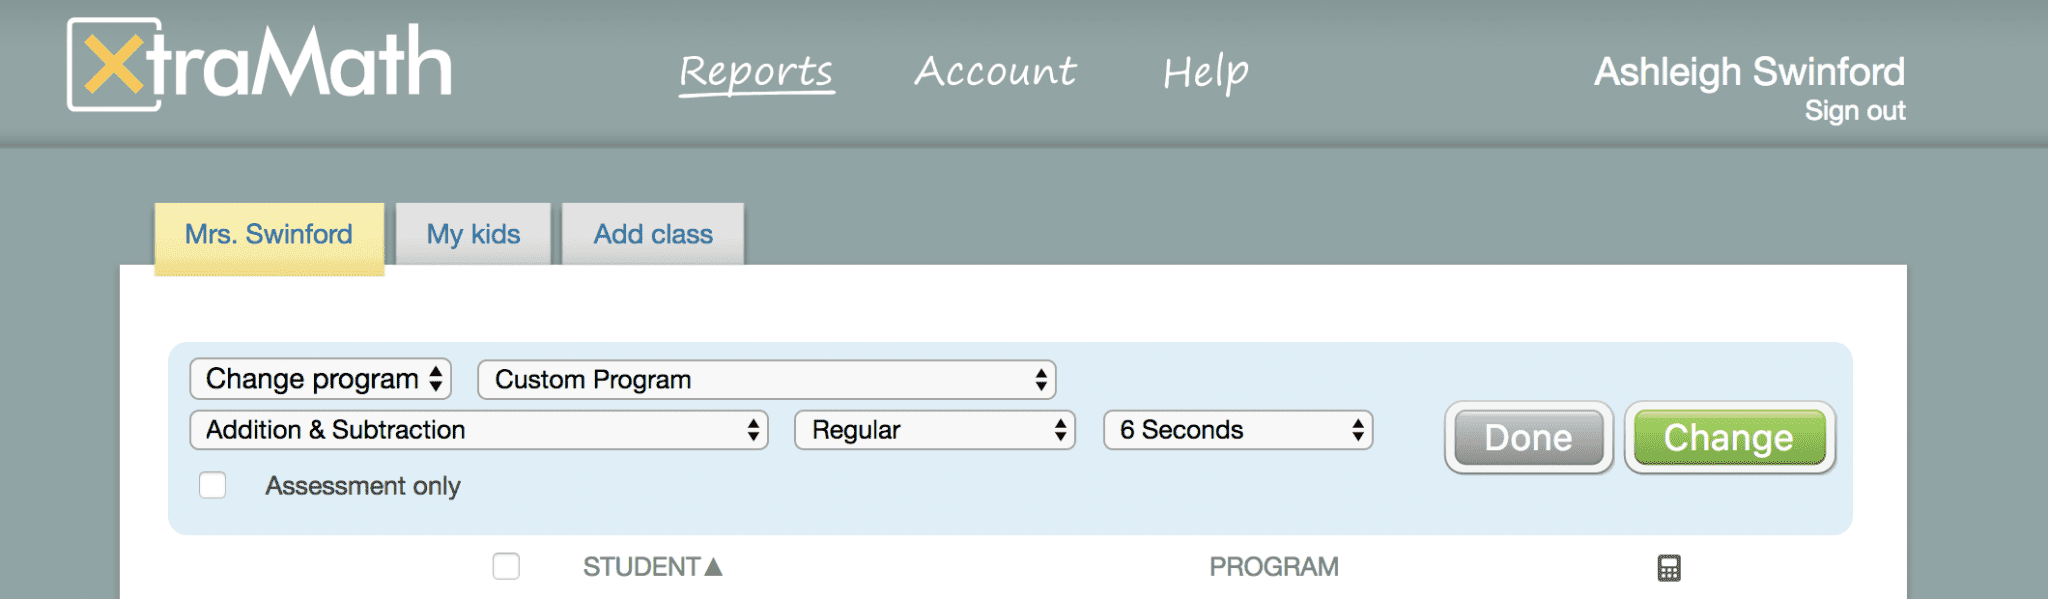Expand the 6 Seconds time dropdown
The height and width of the screenshot is (599, 2048).
point(1237,430)
